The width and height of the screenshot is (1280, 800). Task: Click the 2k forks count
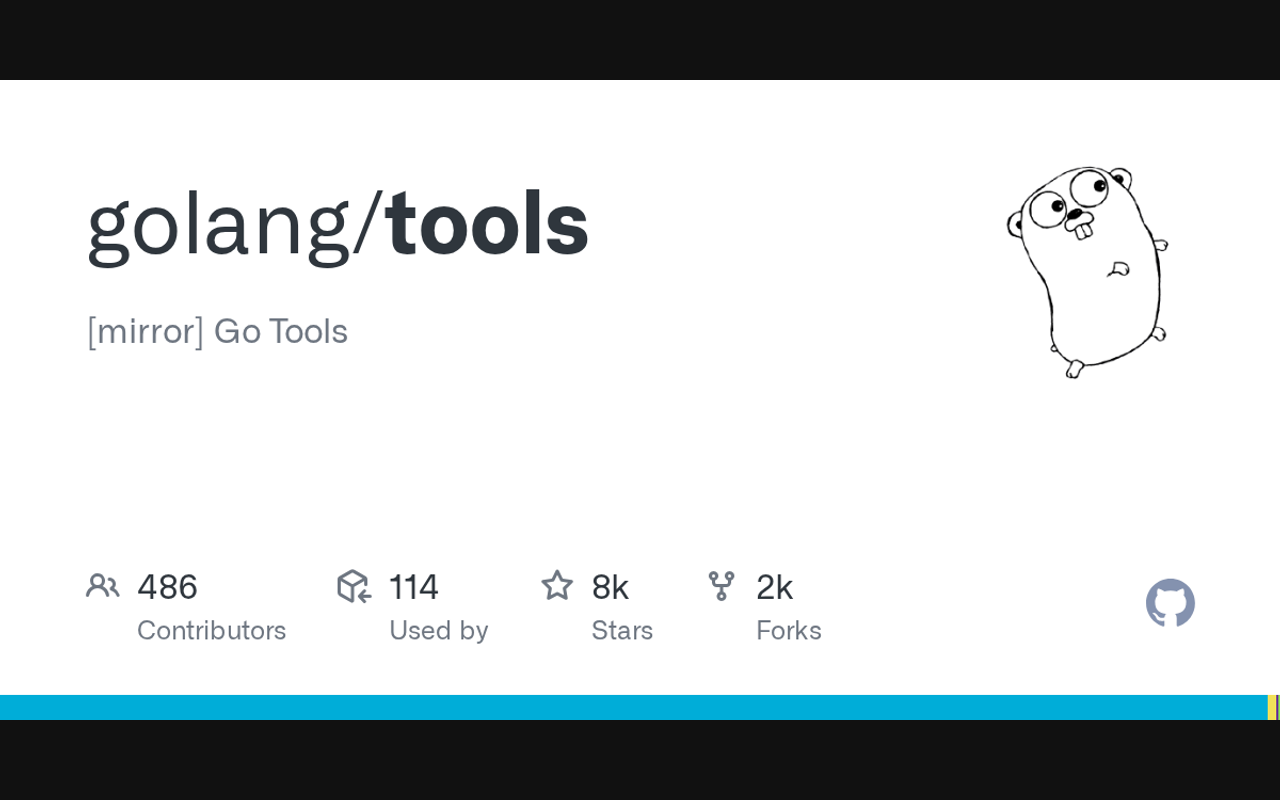[x=774, y=587]
